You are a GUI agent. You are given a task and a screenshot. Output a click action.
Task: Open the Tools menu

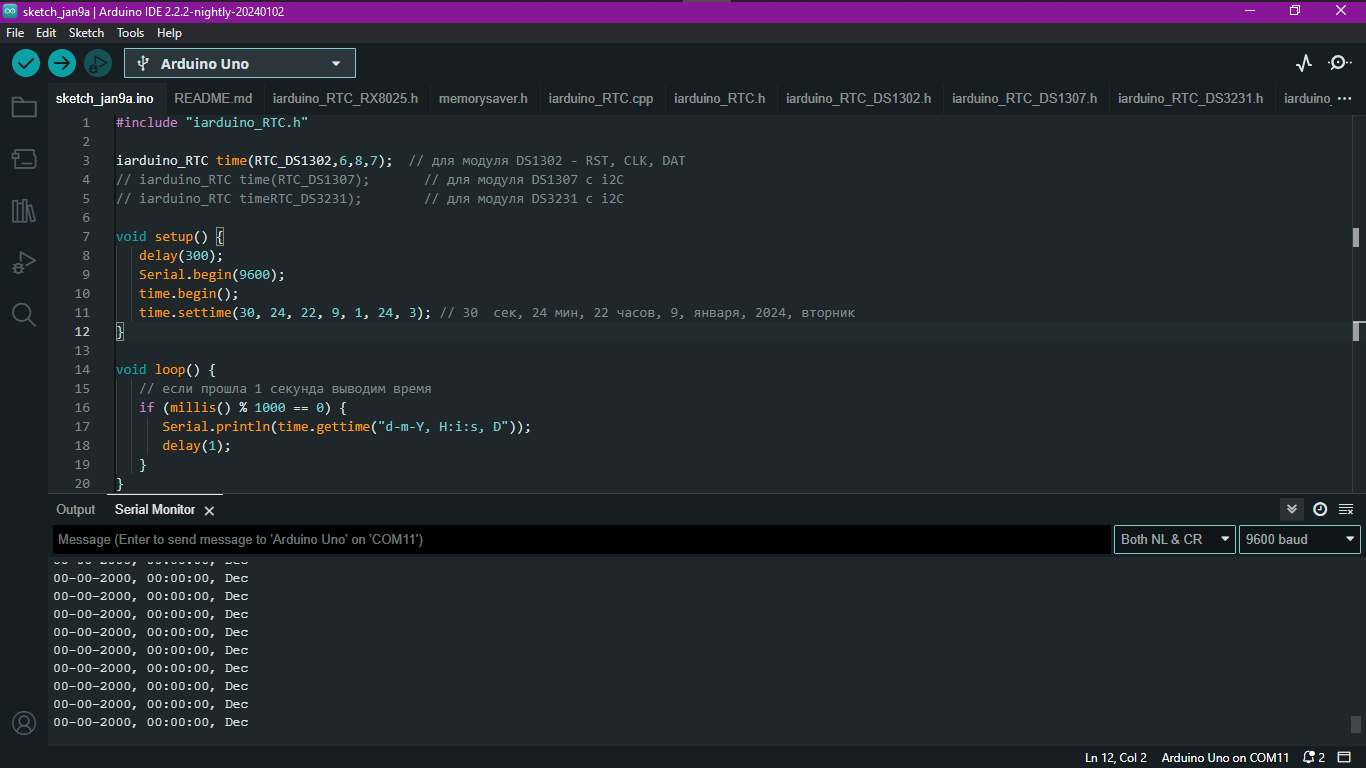pos(130,33)
